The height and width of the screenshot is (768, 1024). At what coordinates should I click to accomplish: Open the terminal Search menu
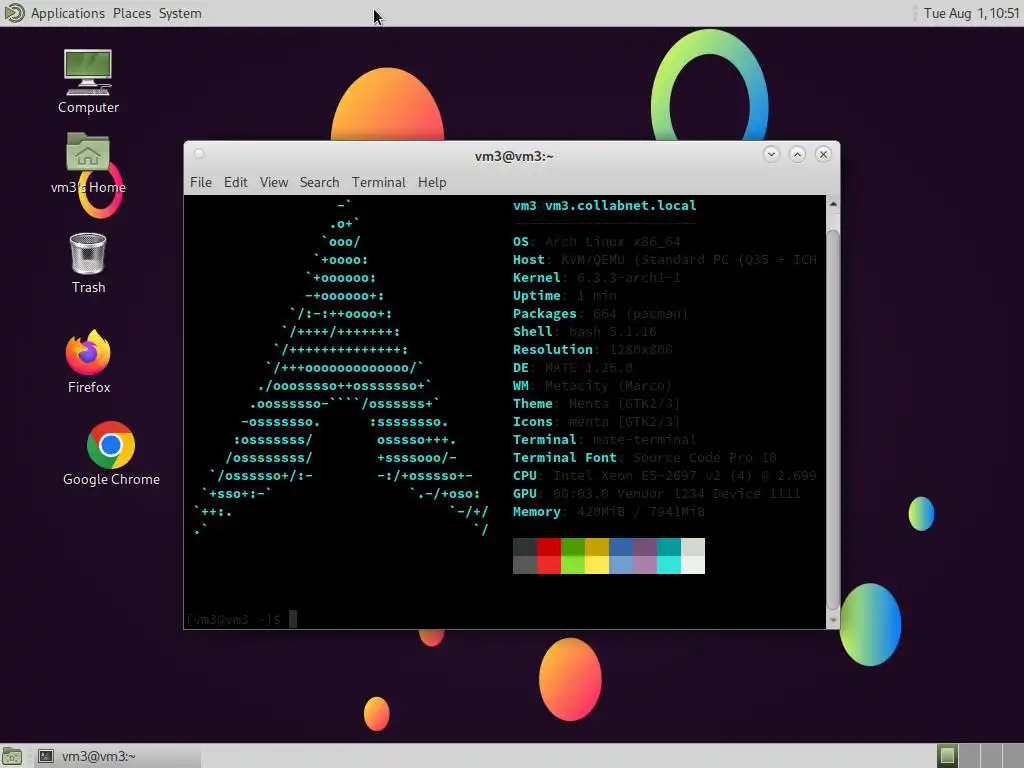[319, 182]
